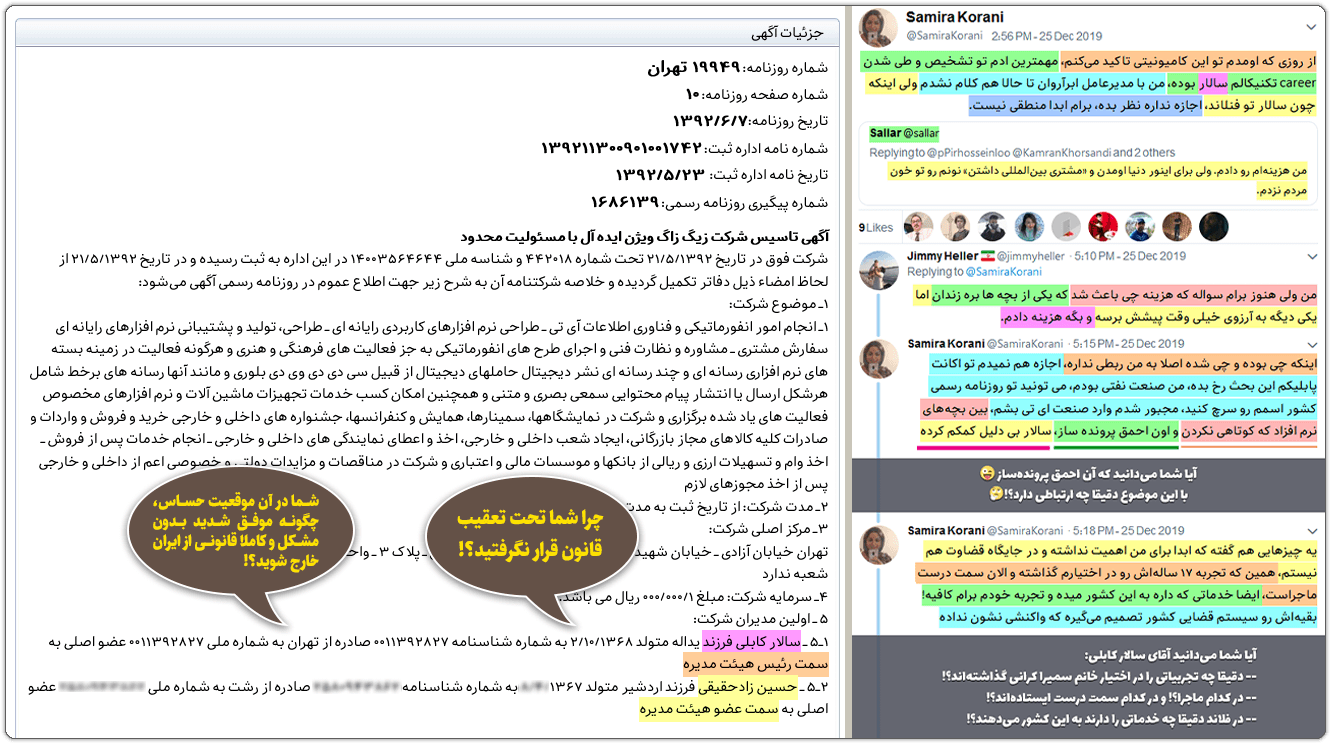Click the first liker avatar in the Likes row
1331x744 pixels.
coord(917,227)
